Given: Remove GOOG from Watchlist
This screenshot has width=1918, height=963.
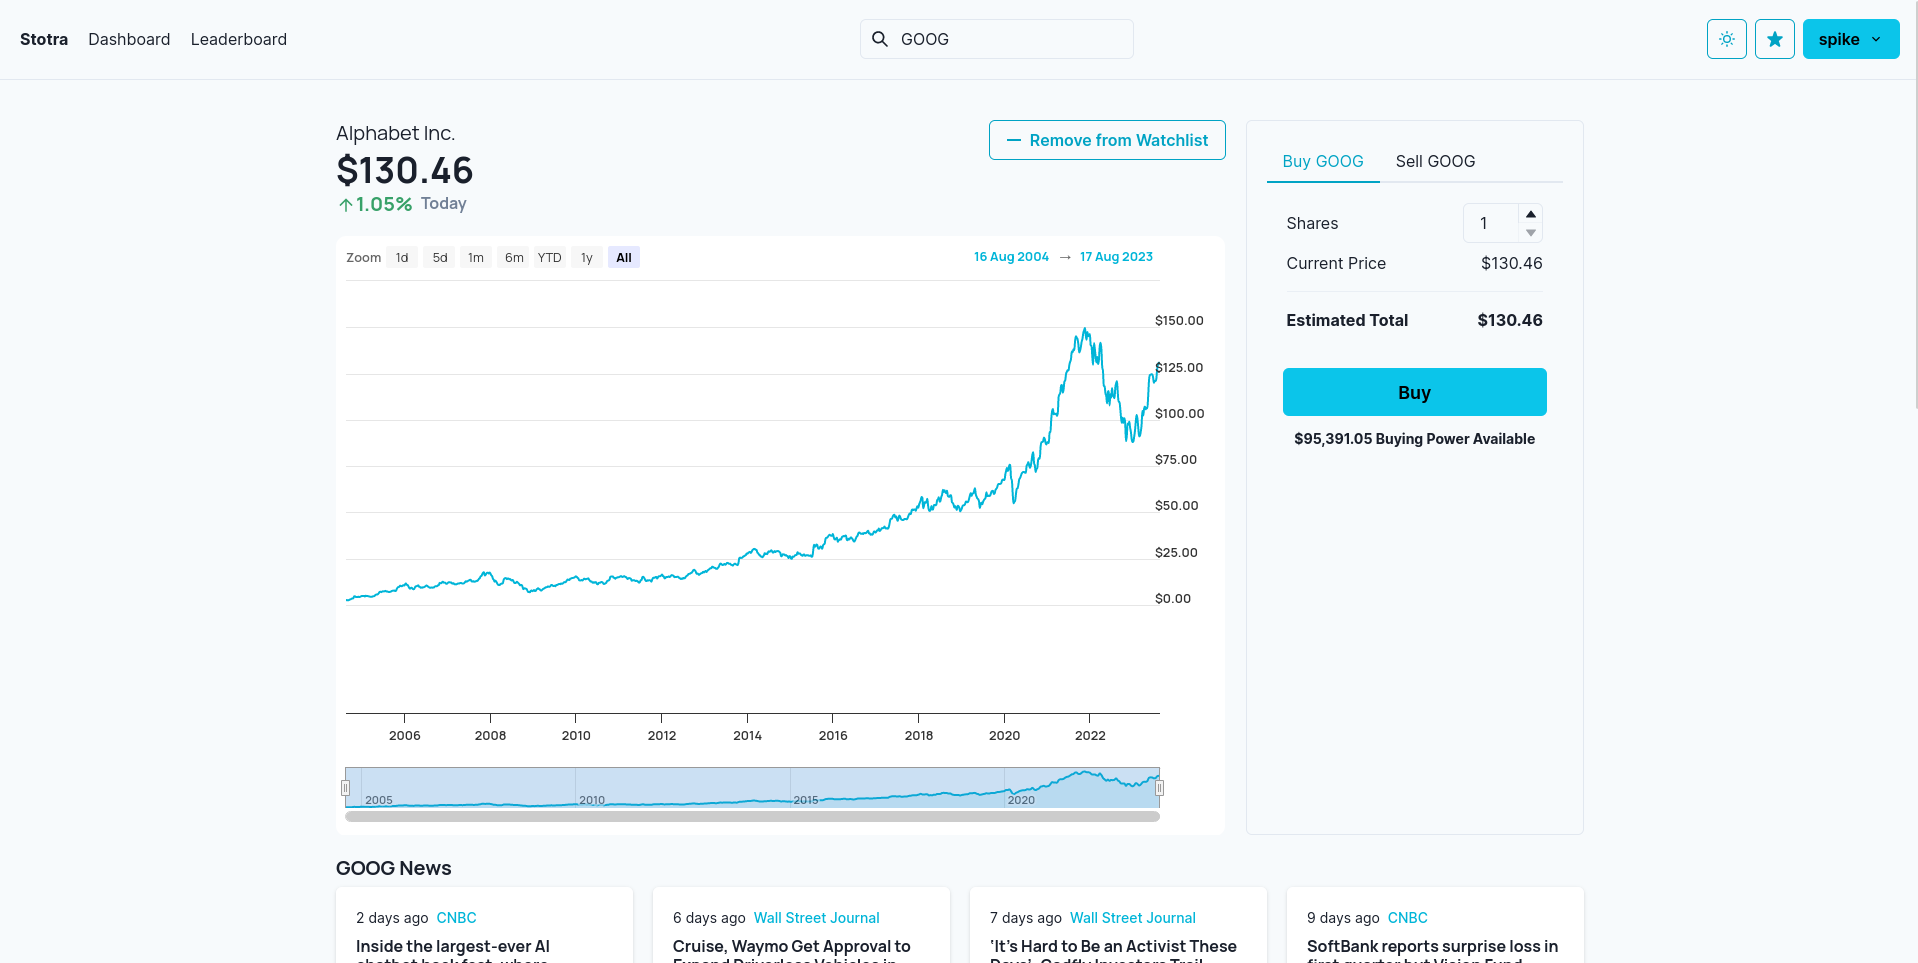Looking at the screenshot, I should (1107, 140).
